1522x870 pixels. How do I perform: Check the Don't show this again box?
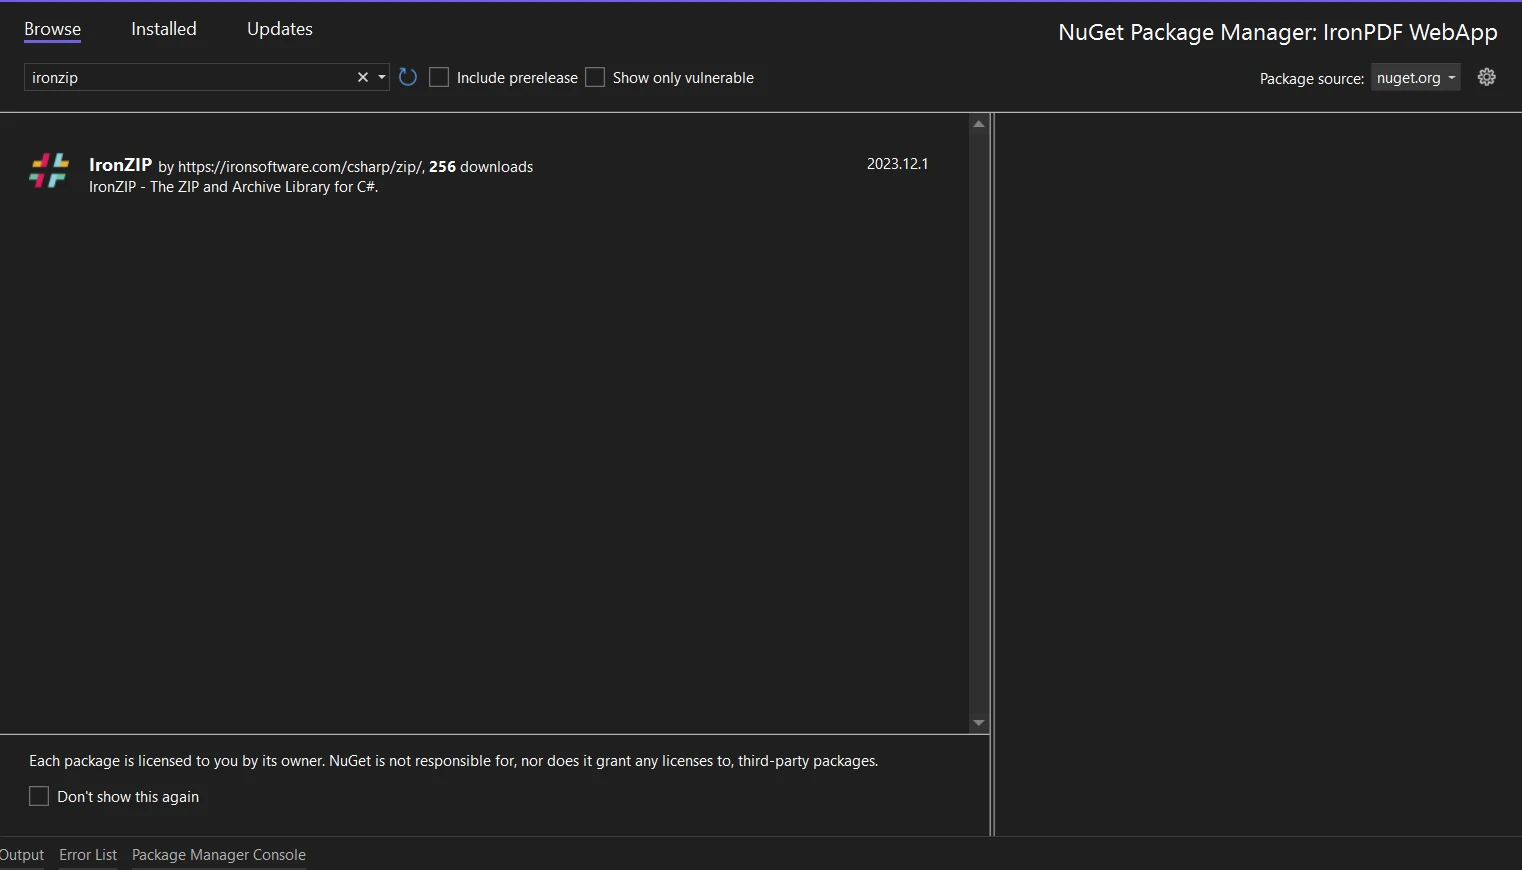39,796
